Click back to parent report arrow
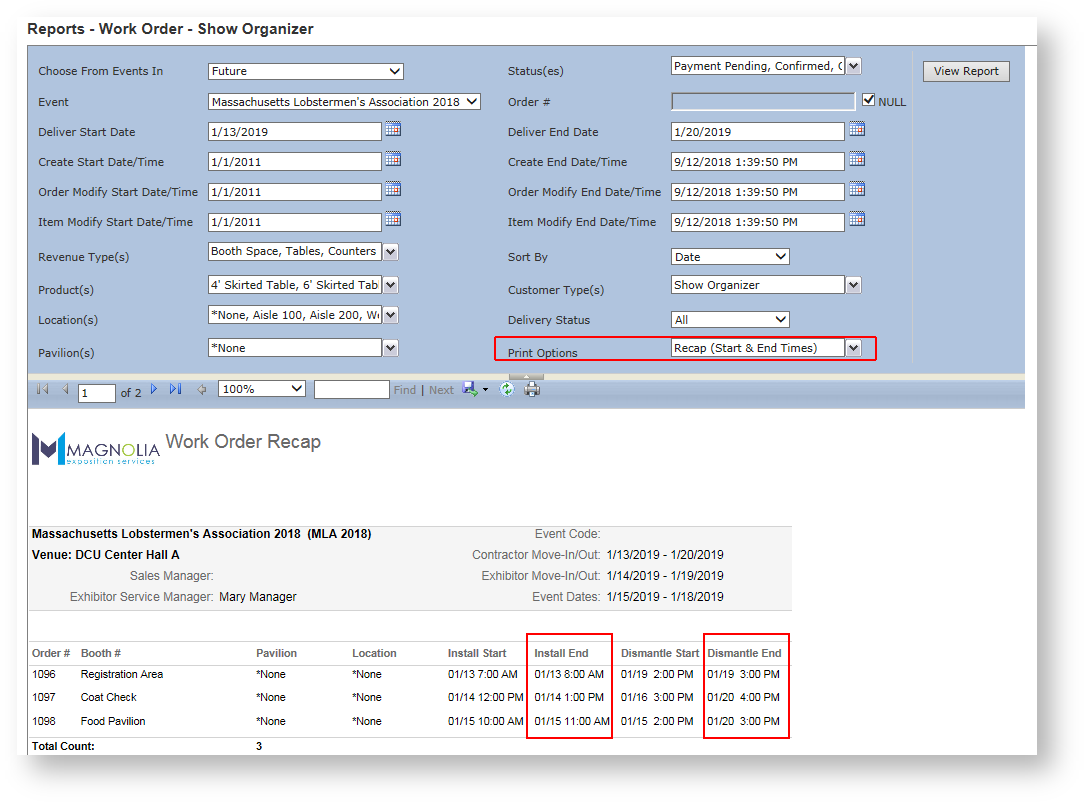The width and height of the screenshot is (1085, 803). coord(201,390)
